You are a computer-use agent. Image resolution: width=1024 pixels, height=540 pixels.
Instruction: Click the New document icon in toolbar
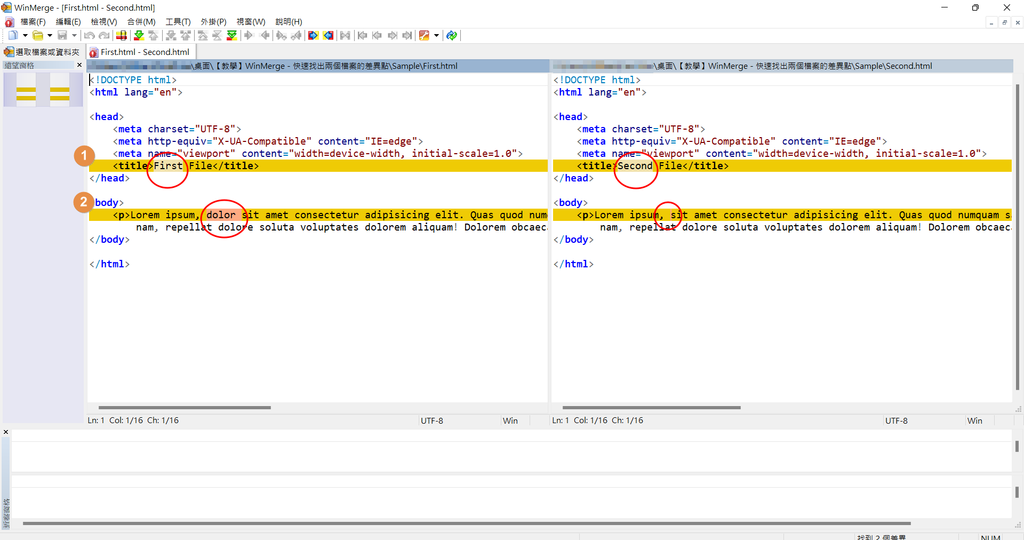pos(12,35)
